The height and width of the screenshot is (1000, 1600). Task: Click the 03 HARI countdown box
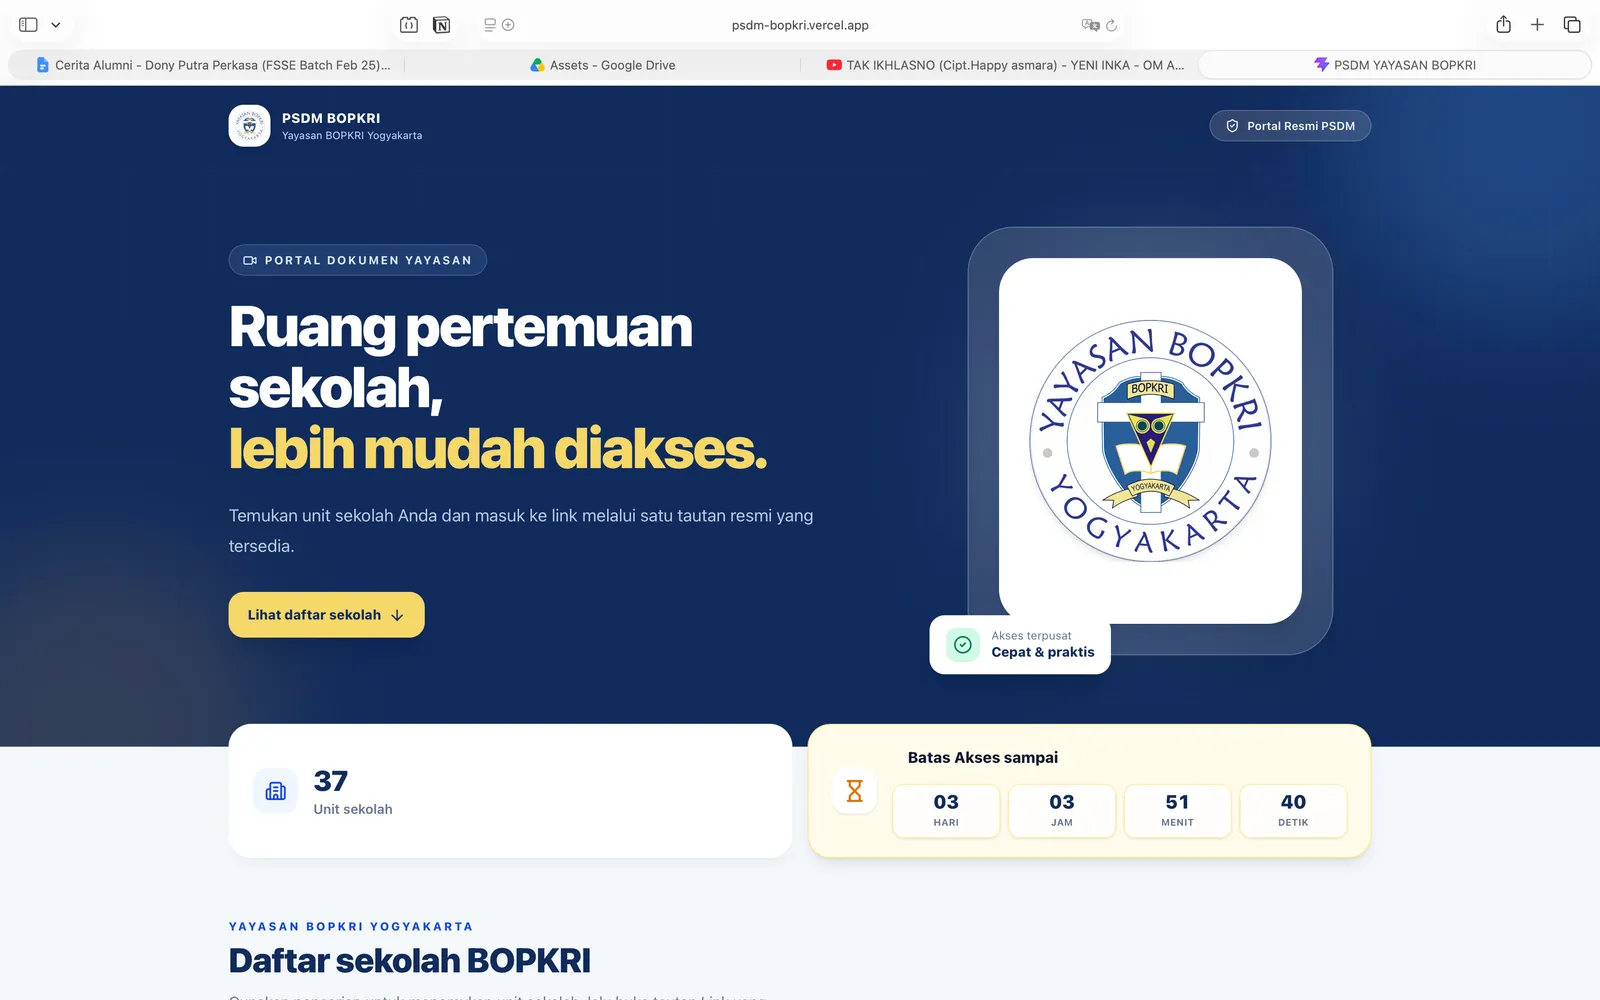pyautogui.click(x=946, y=810)
